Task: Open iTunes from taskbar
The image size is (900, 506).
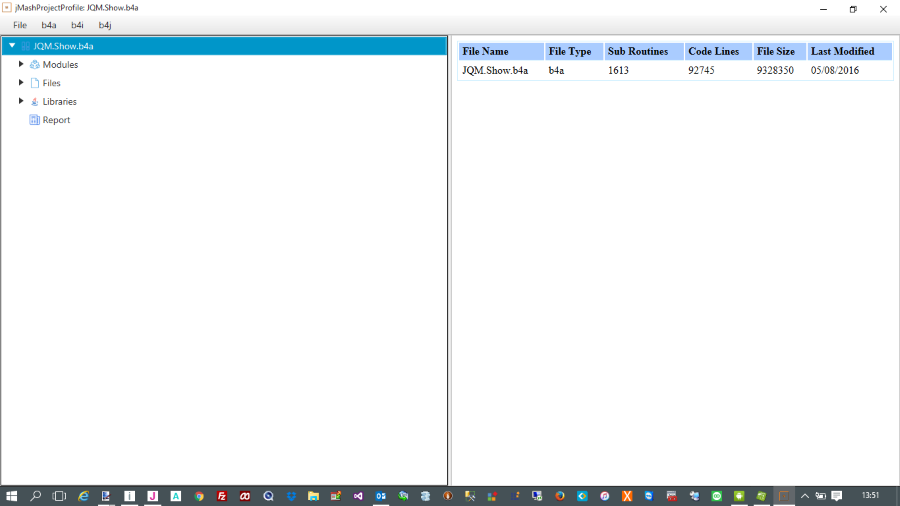Action: pyautogui.click(x=604, y=496)
